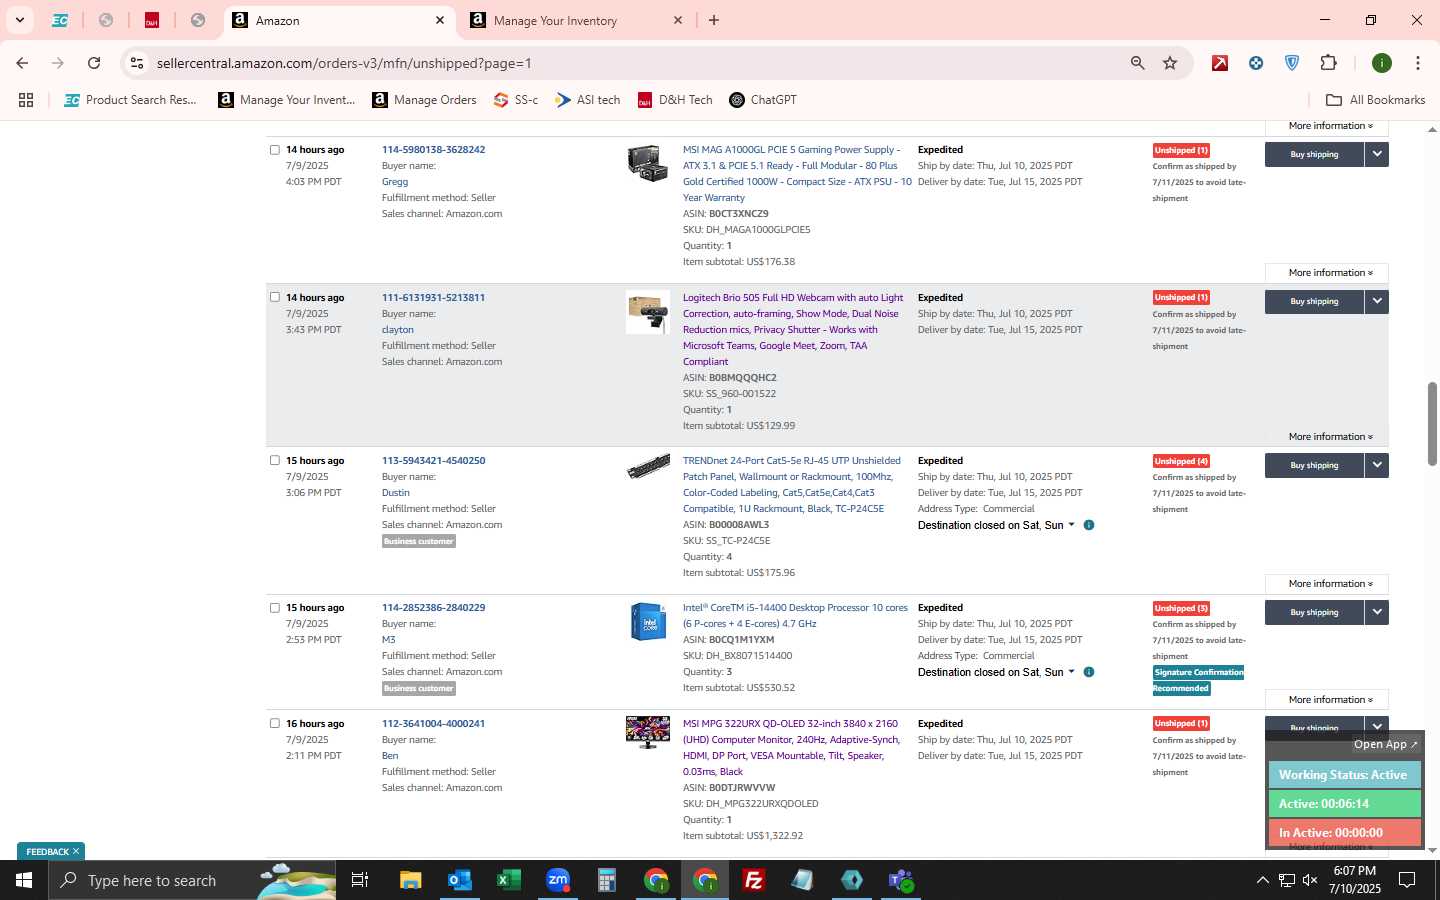Viewport: 1440px width, 900px height.
Task: Open All Bookmarks folder
Action: pos(1375,100)
